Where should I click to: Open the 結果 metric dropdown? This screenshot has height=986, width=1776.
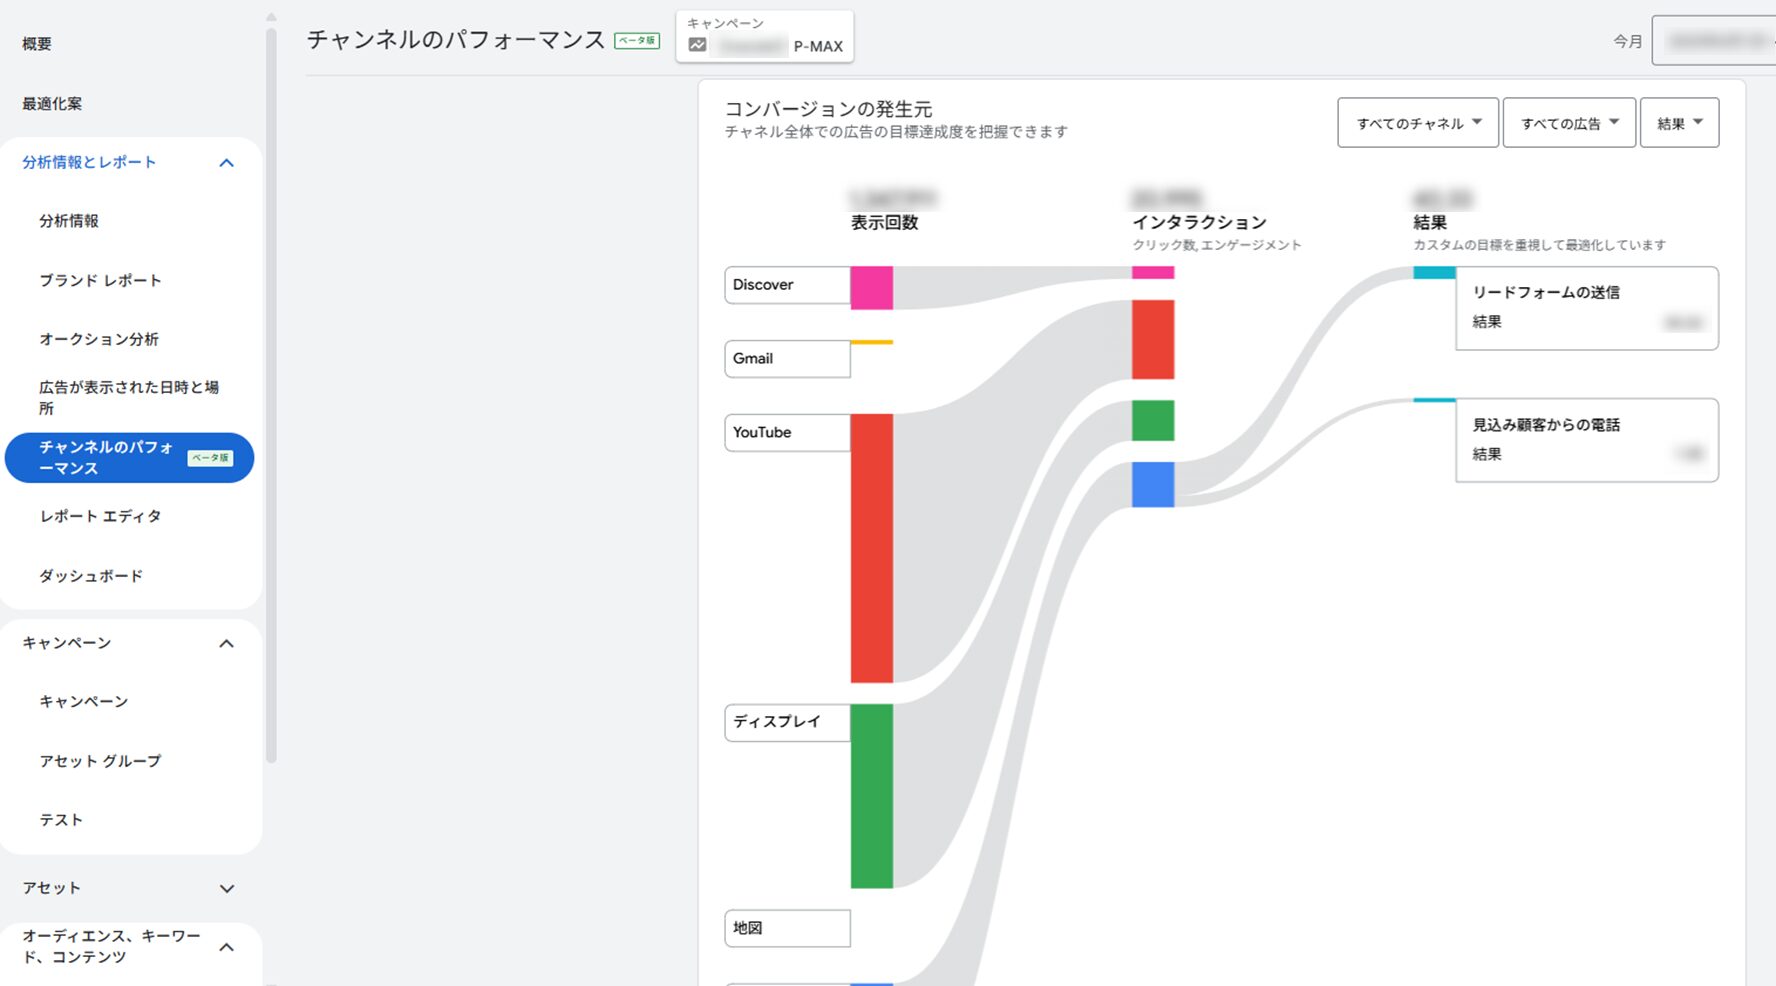click(1680, 123)
